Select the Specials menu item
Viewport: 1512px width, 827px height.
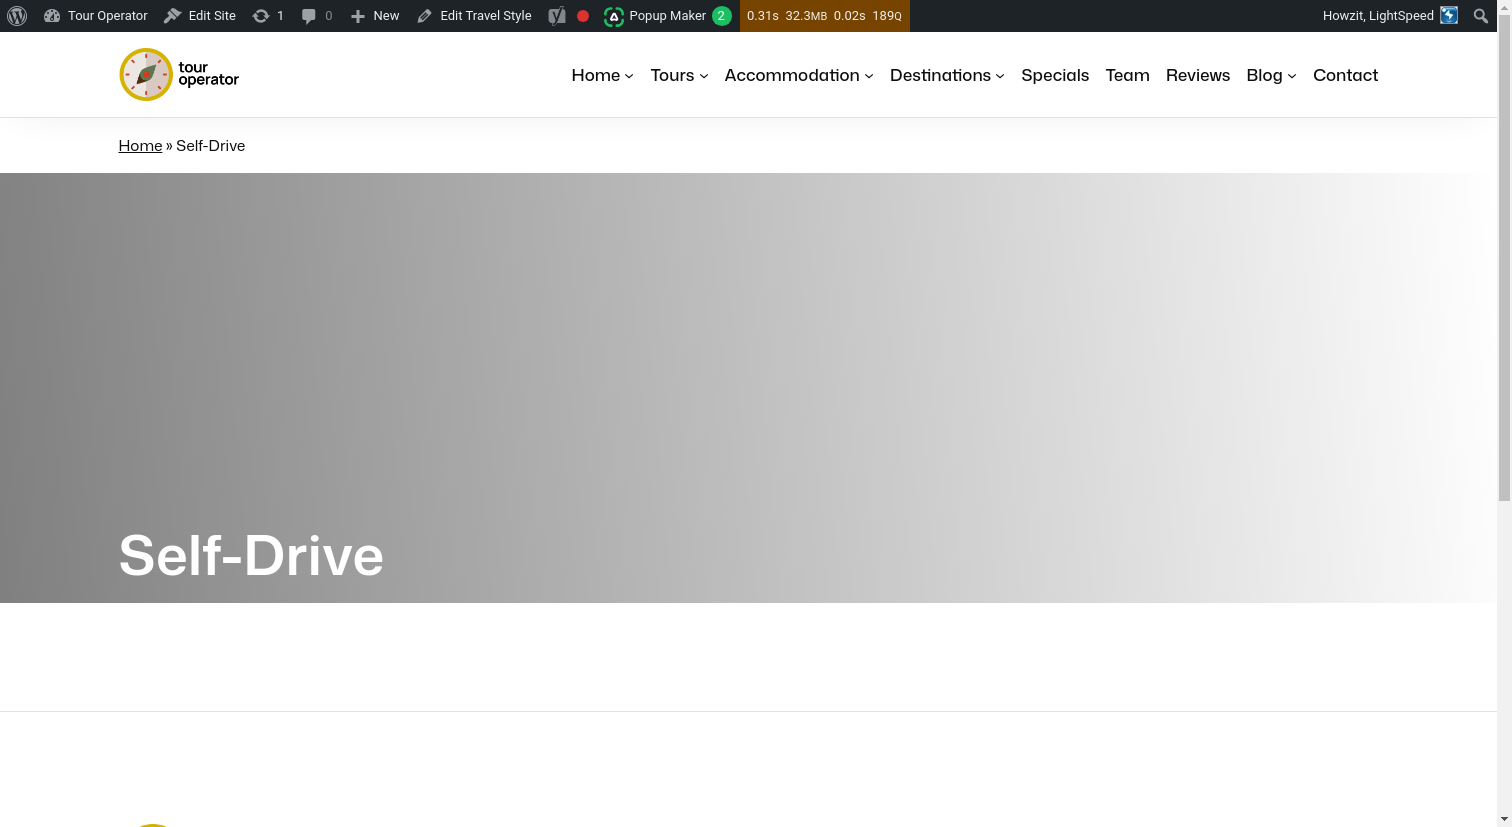1055,75
